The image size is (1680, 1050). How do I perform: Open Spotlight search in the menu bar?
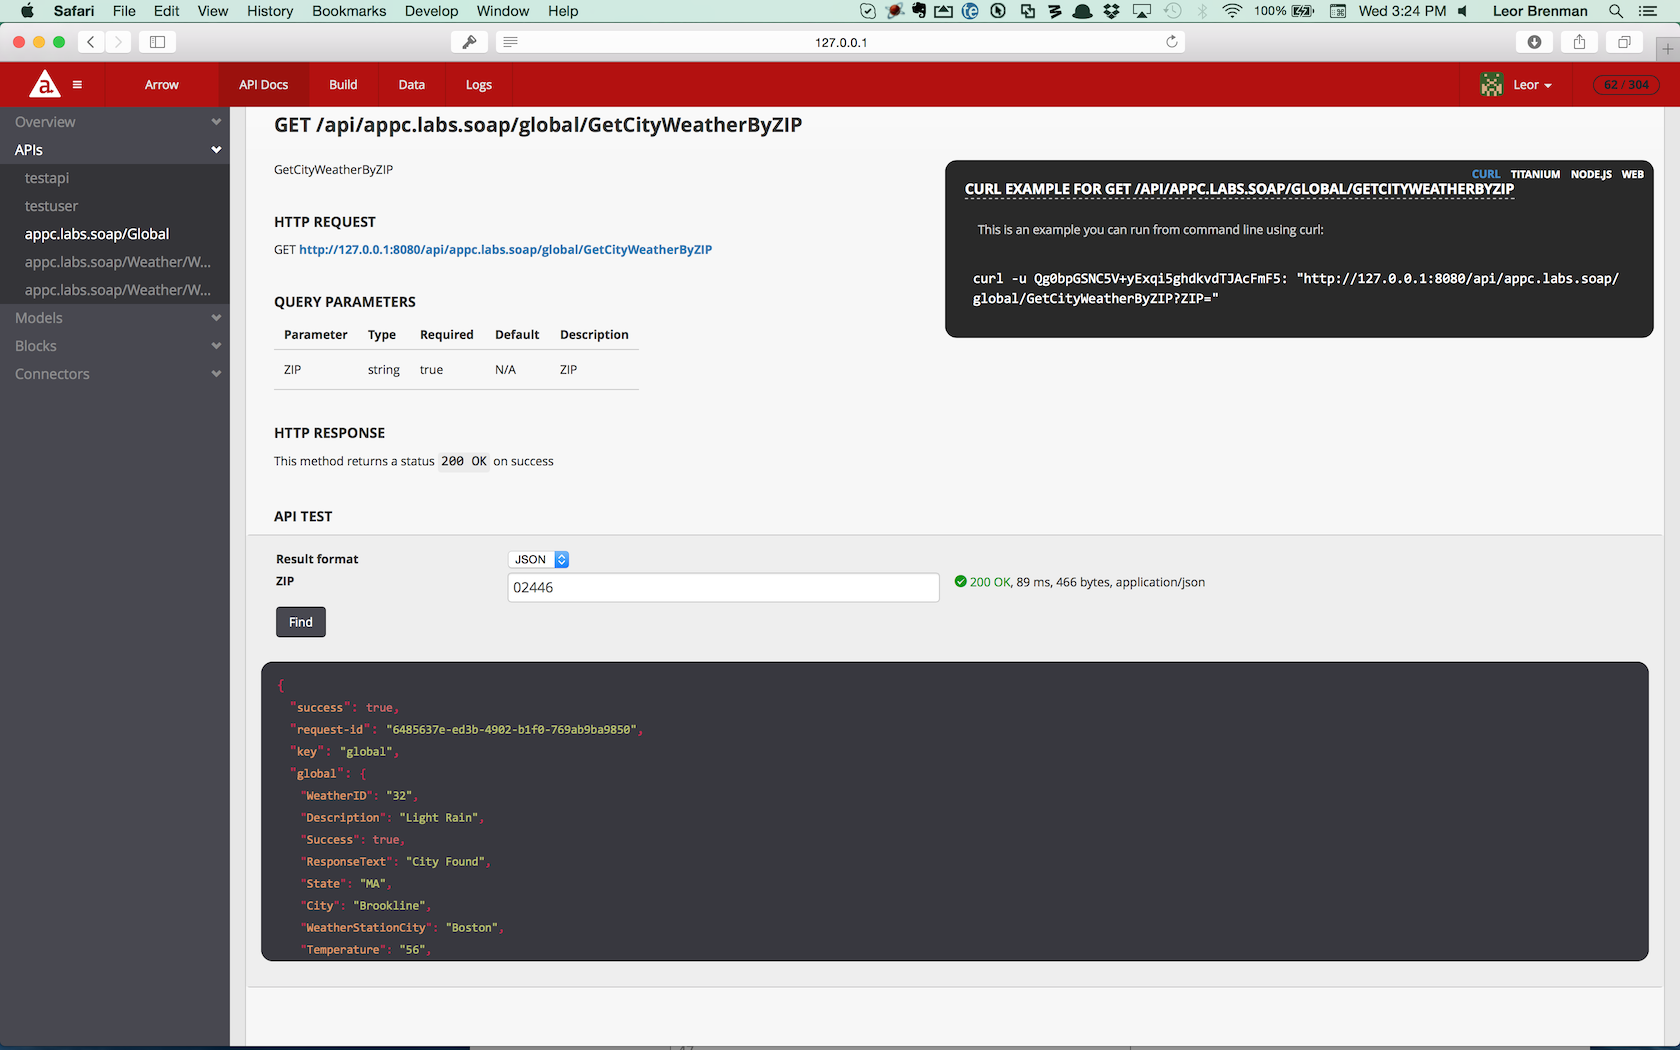coord(1615,11)
